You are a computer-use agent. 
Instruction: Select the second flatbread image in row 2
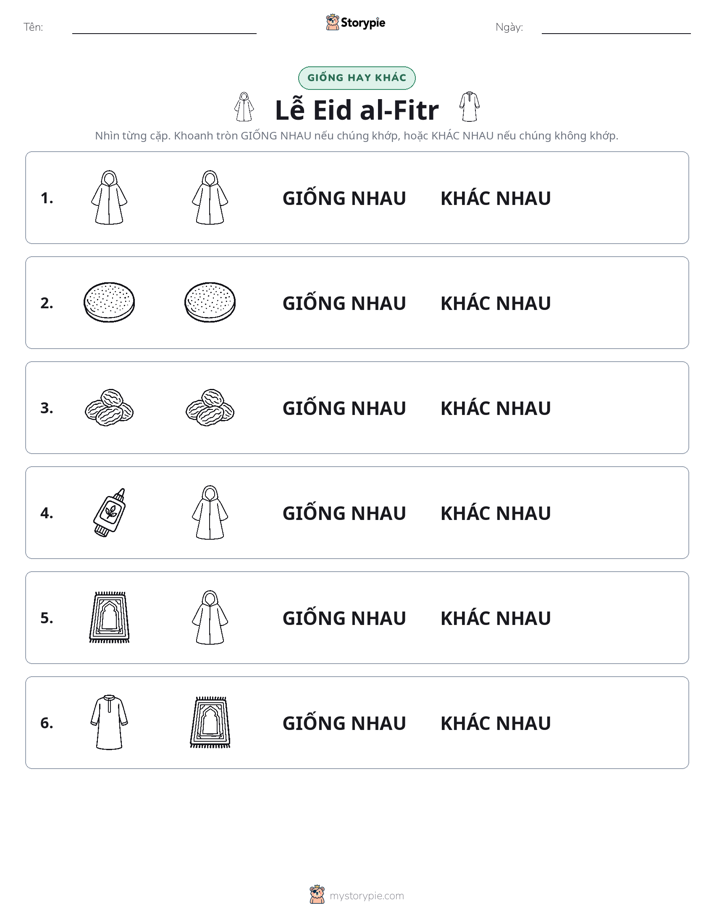click(210, 303)
